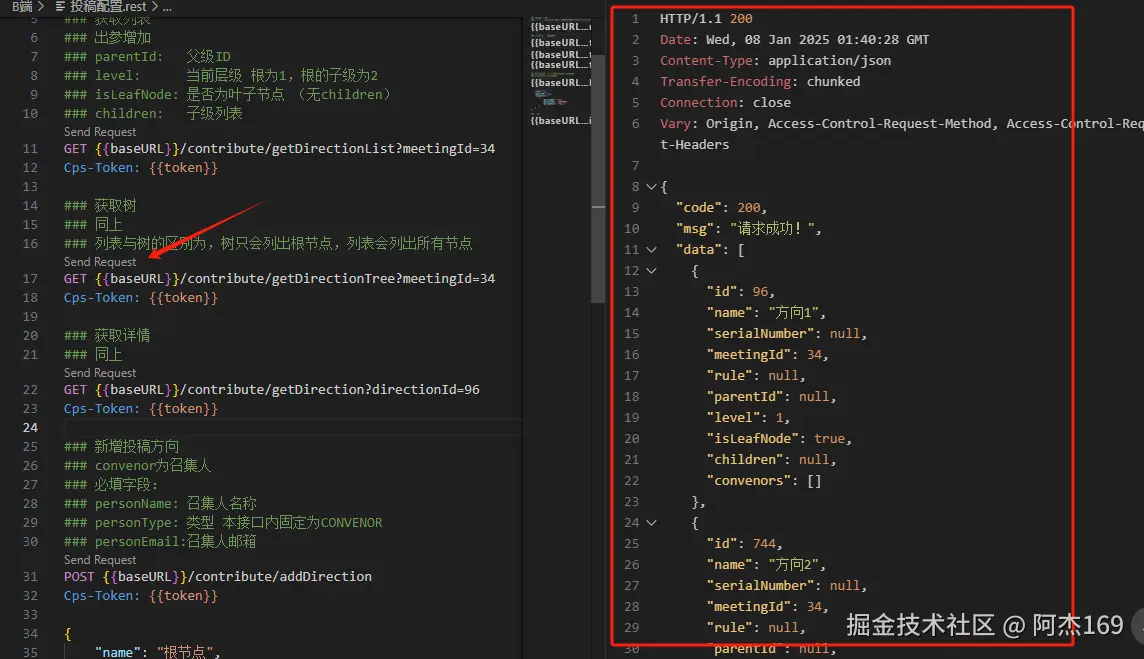Viewport: 1144px width, 659px height.
Task: Click comment '### 获取树' on line 14
Action: pyautogui.click(x=100, y=205)
